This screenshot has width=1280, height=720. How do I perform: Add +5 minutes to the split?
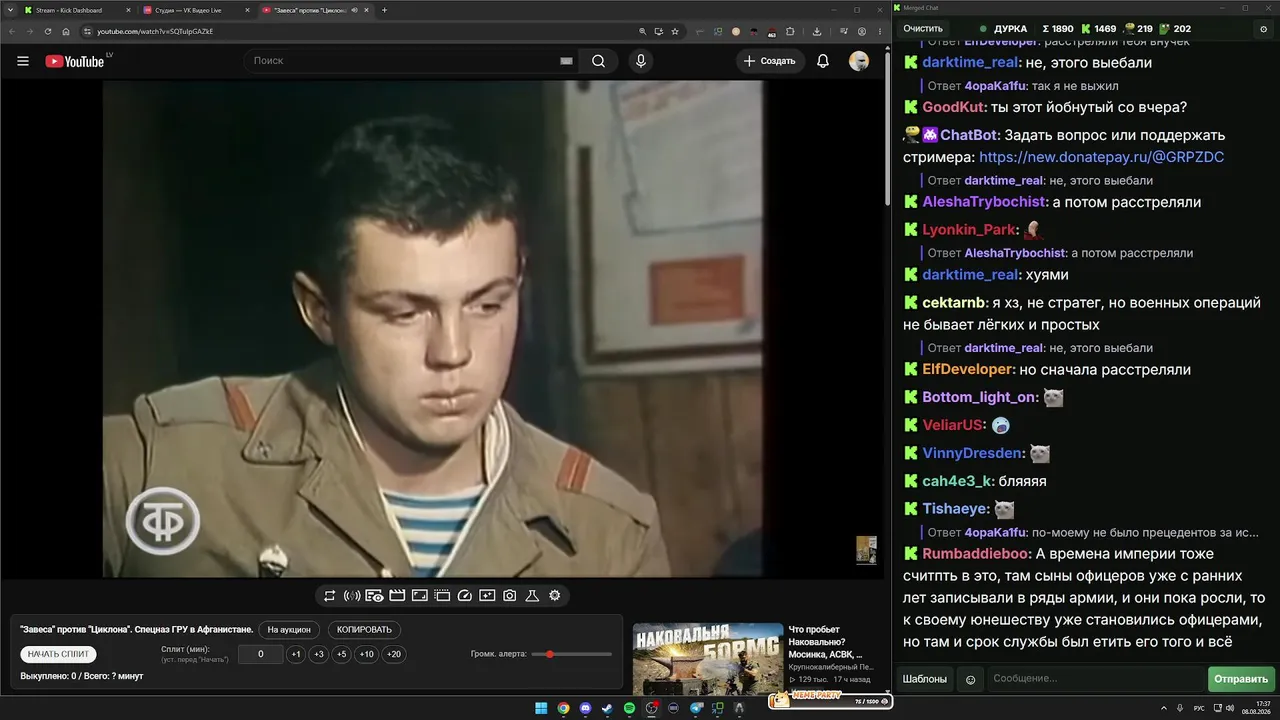342,654
